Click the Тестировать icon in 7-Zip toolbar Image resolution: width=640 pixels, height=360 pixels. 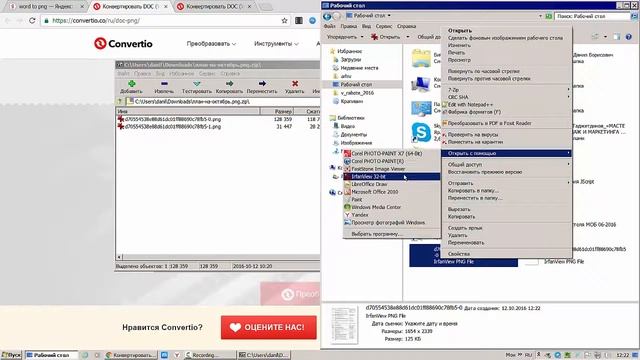point(196,84)
